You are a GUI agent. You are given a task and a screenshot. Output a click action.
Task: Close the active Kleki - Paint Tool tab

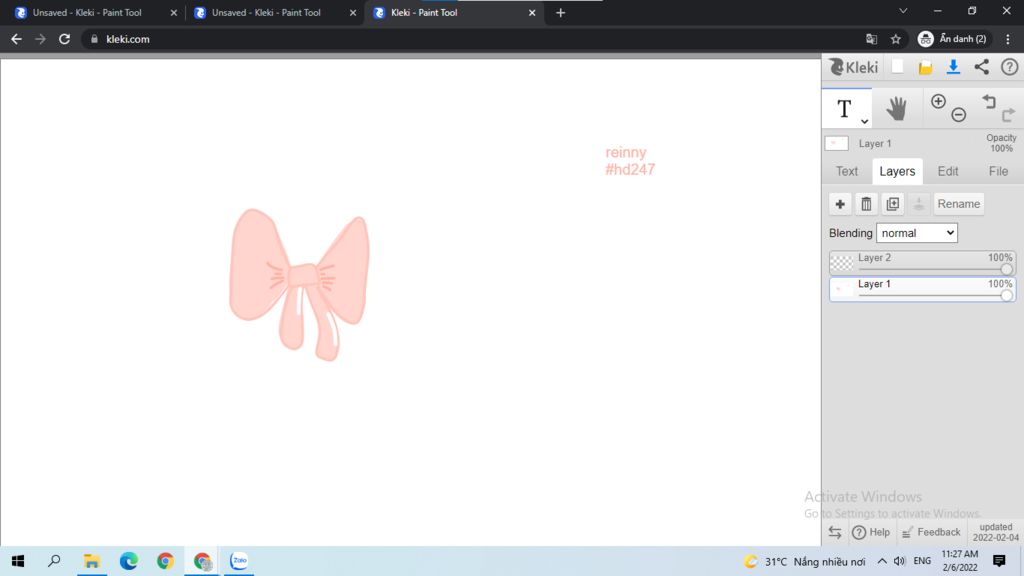(x=532, y=12)
